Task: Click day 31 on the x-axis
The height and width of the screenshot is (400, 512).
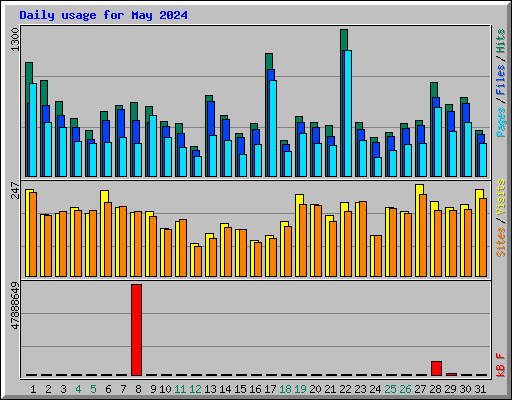Action: pos(480,389)
